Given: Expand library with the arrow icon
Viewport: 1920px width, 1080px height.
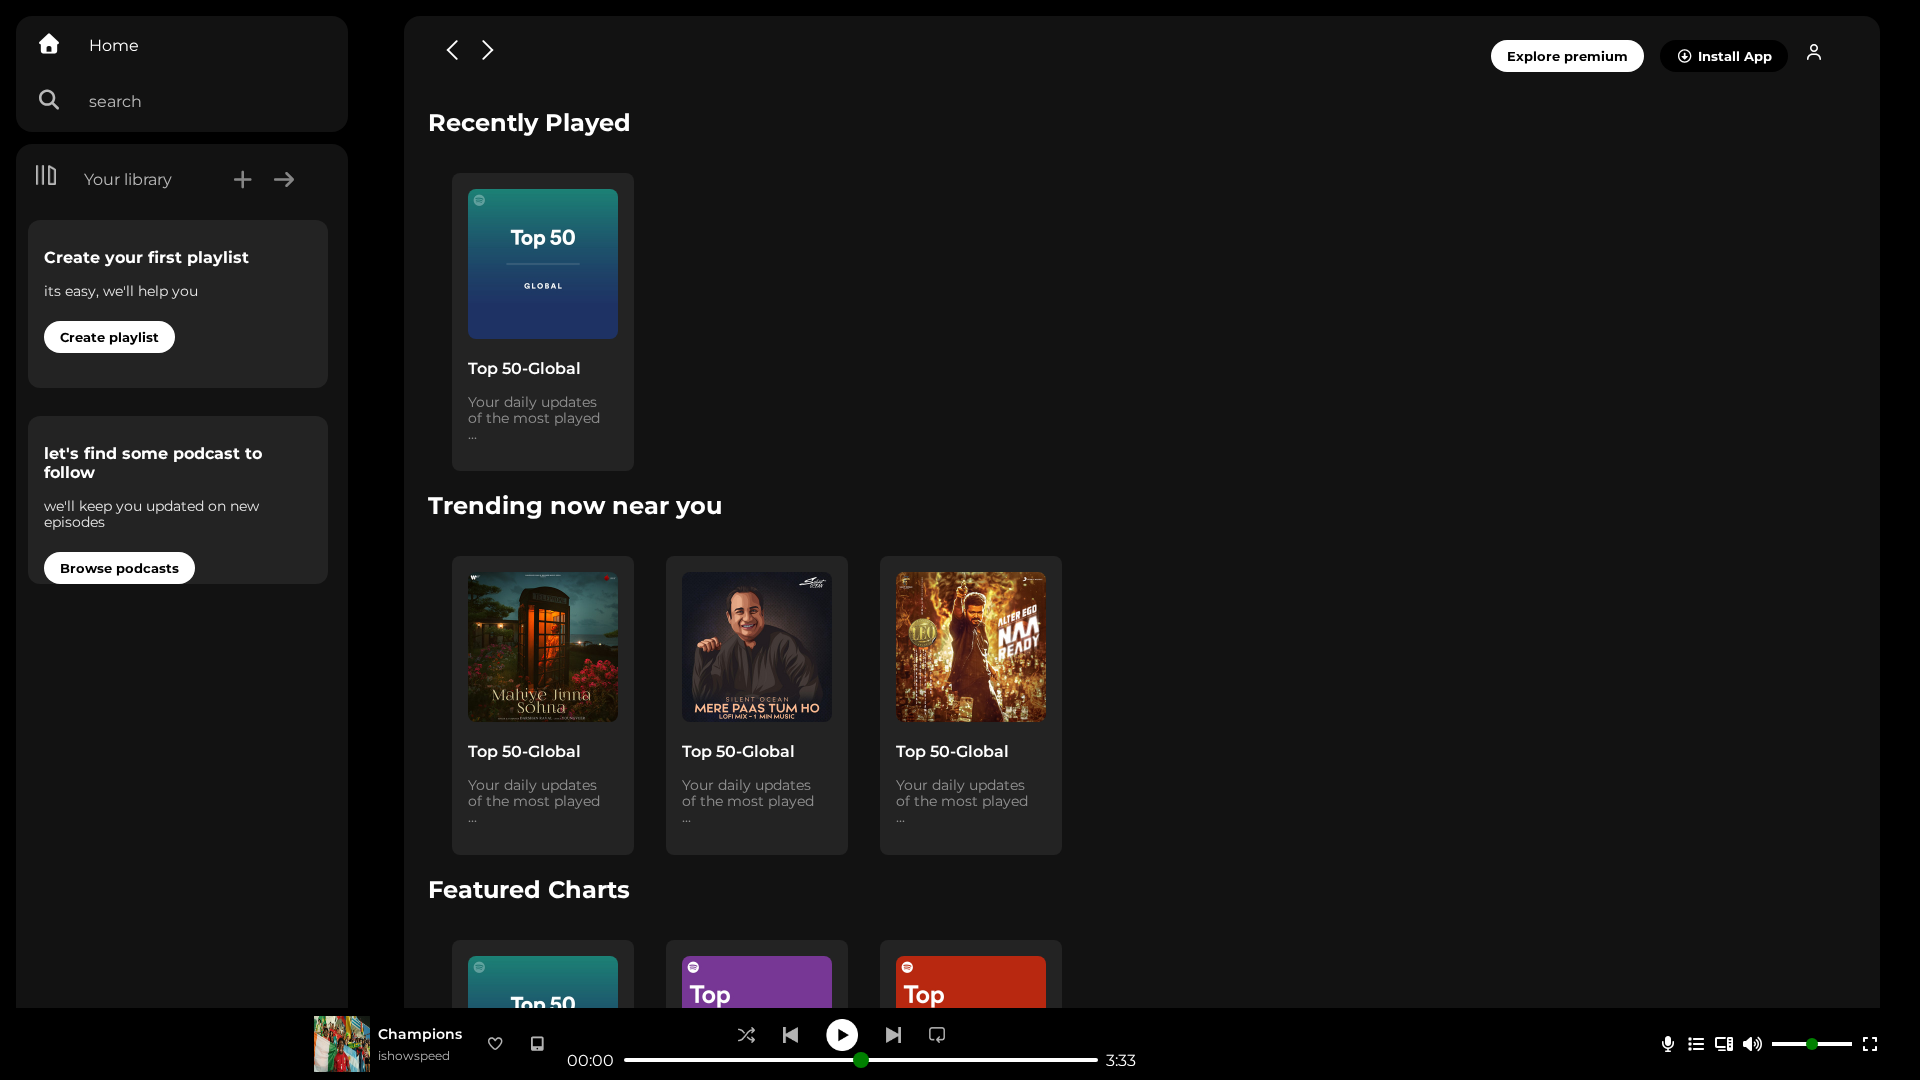Looking at the screenshot, I should point(284,179).
